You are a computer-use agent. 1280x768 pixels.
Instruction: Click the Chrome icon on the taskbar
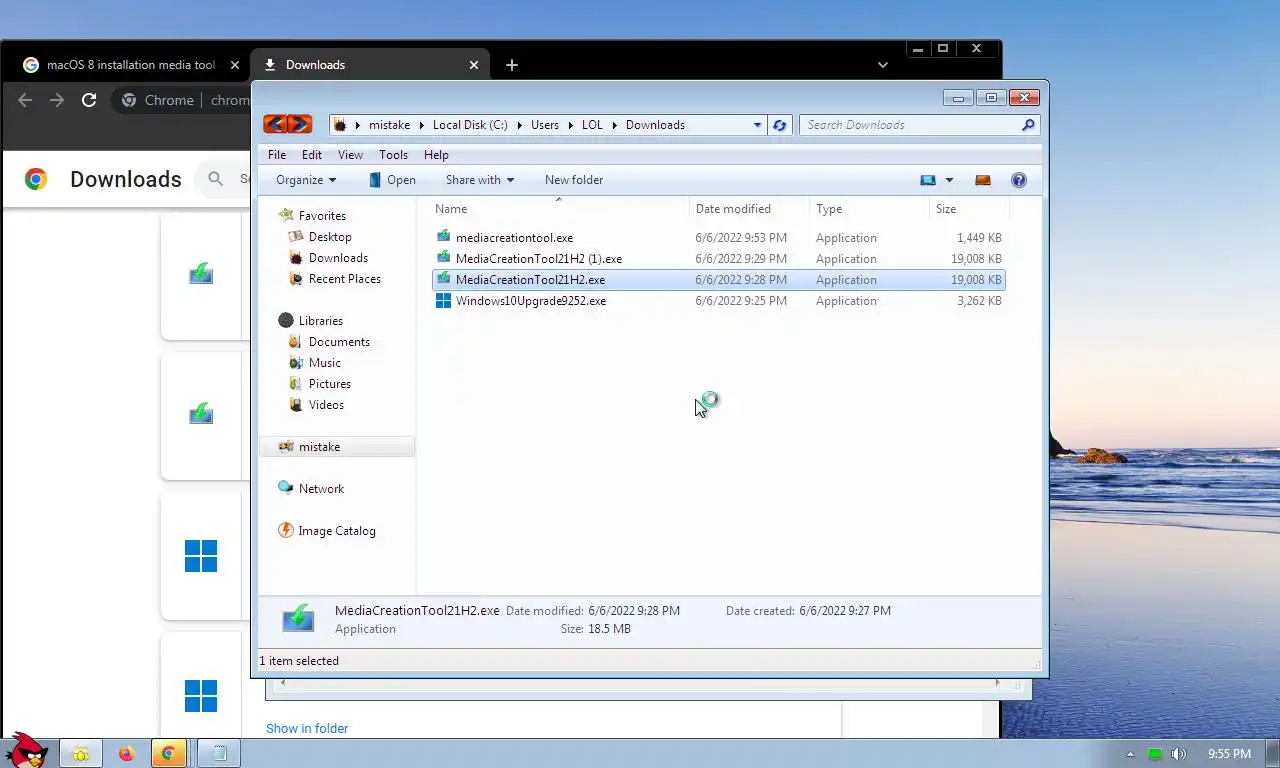click(x=169, y=754)
